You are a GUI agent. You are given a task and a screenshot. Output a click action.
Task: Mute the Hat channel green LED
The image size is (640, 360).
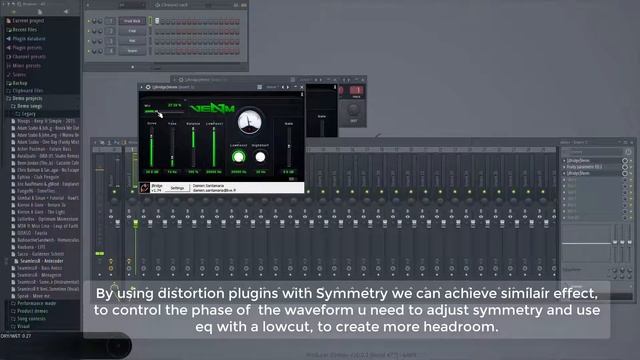[x=89, y=41]
